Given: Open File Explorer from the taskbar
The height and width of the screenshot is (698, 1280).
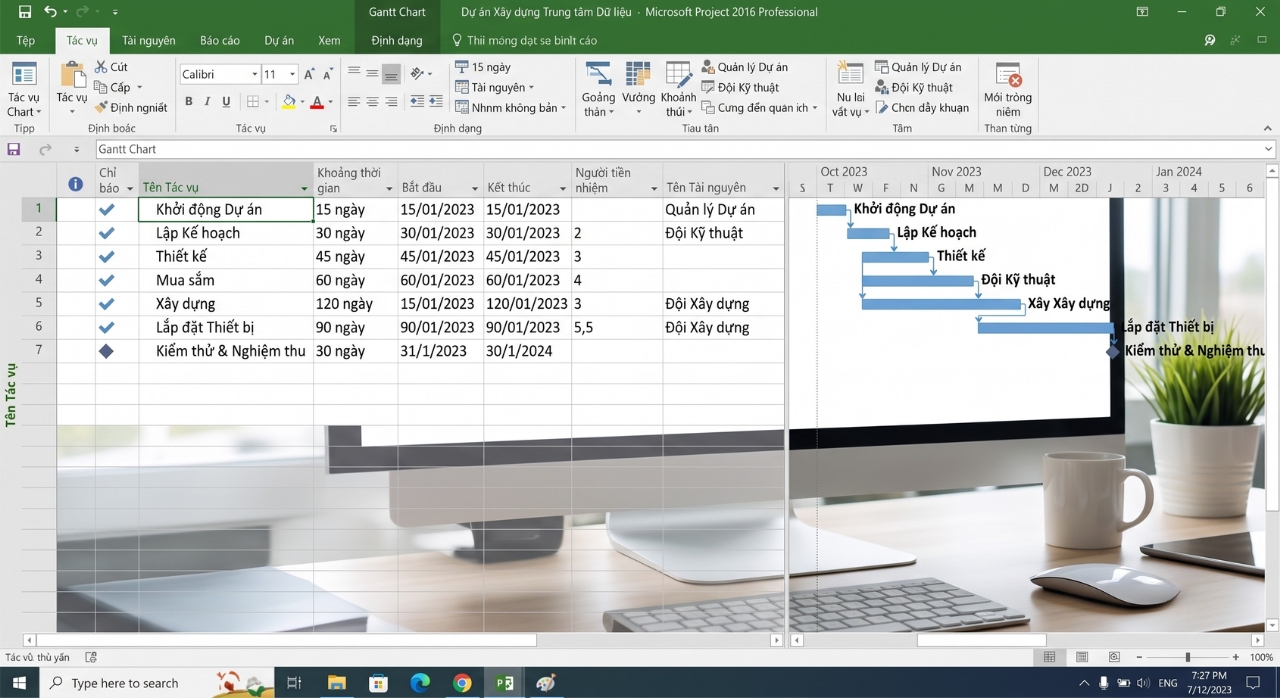Looking at the screenshot, I should click(x=336, y=683).
